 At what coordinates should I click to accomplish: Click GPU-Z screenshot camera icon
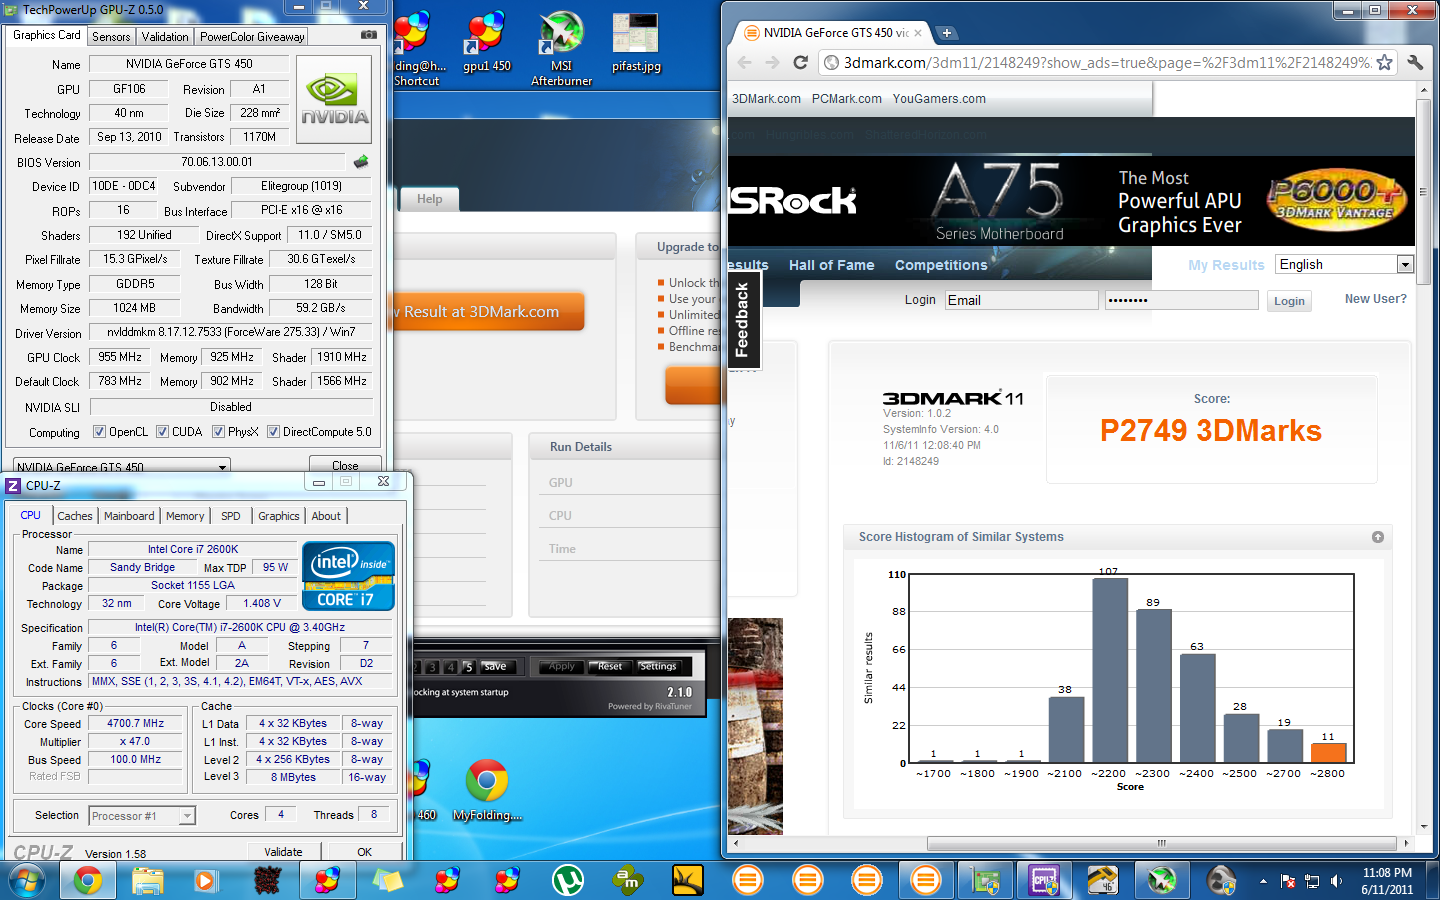pyautogui.click(x=368, y=34)
